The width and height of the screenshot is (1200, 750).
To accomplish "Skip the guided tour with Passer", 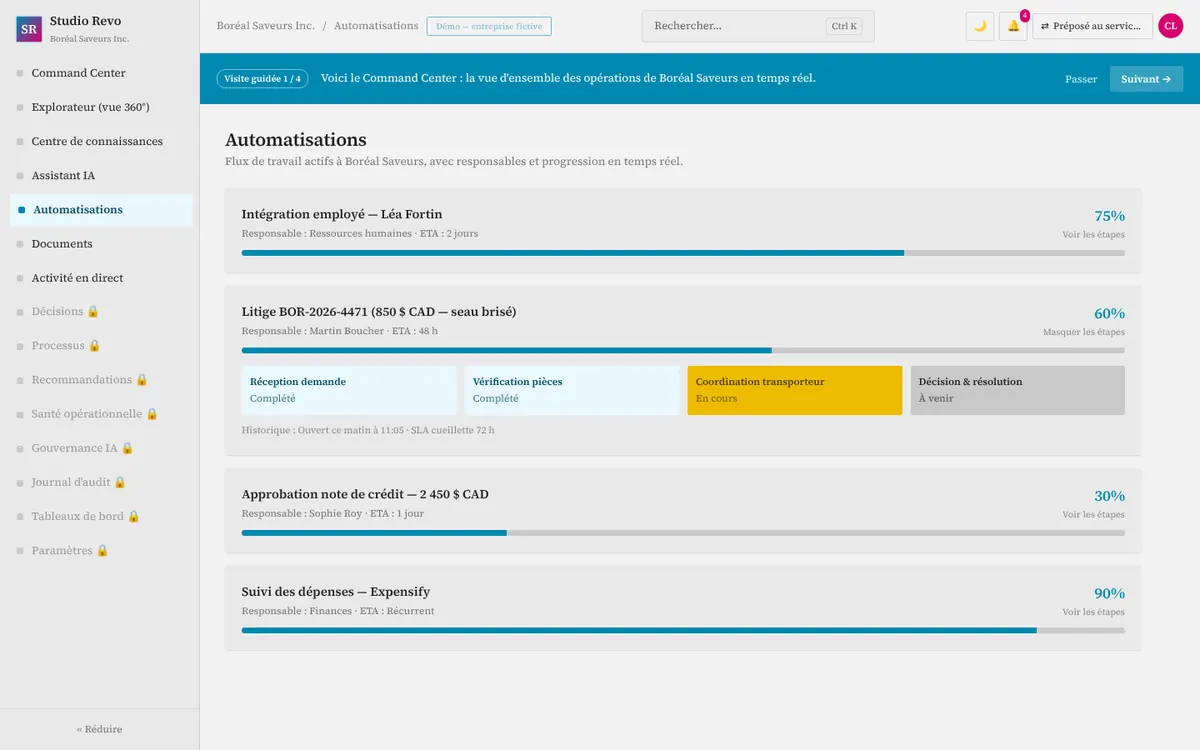I will 1081,79.
